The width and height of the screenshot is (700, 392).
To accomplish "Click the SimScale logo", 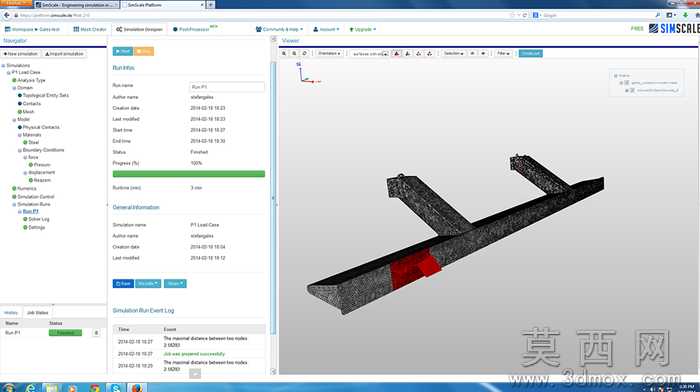I will pyautogui.click(x=674, y=29).
